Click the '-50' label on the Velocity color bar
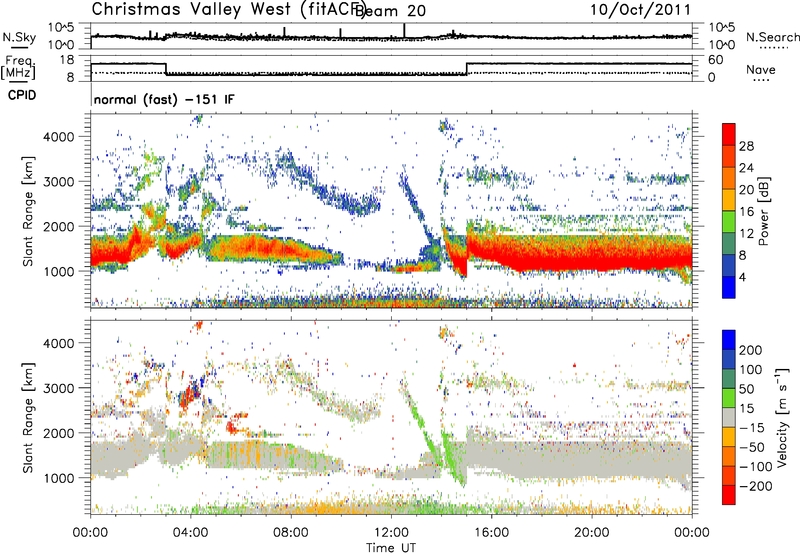This screenshot has height=554, width=800. tap(752, 447)
